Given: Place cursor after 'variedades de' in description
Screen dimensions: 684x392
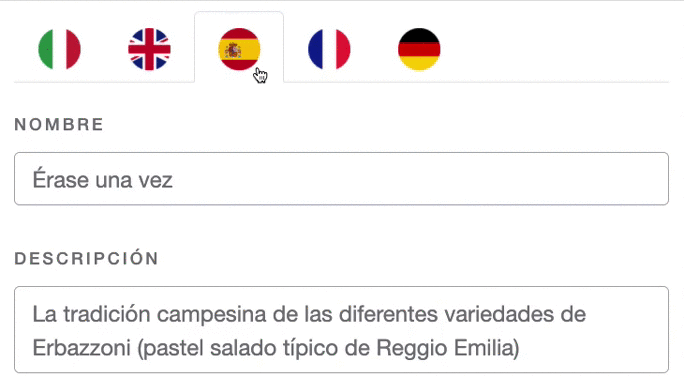Looking at the screenshot, I should click(588, 314).
